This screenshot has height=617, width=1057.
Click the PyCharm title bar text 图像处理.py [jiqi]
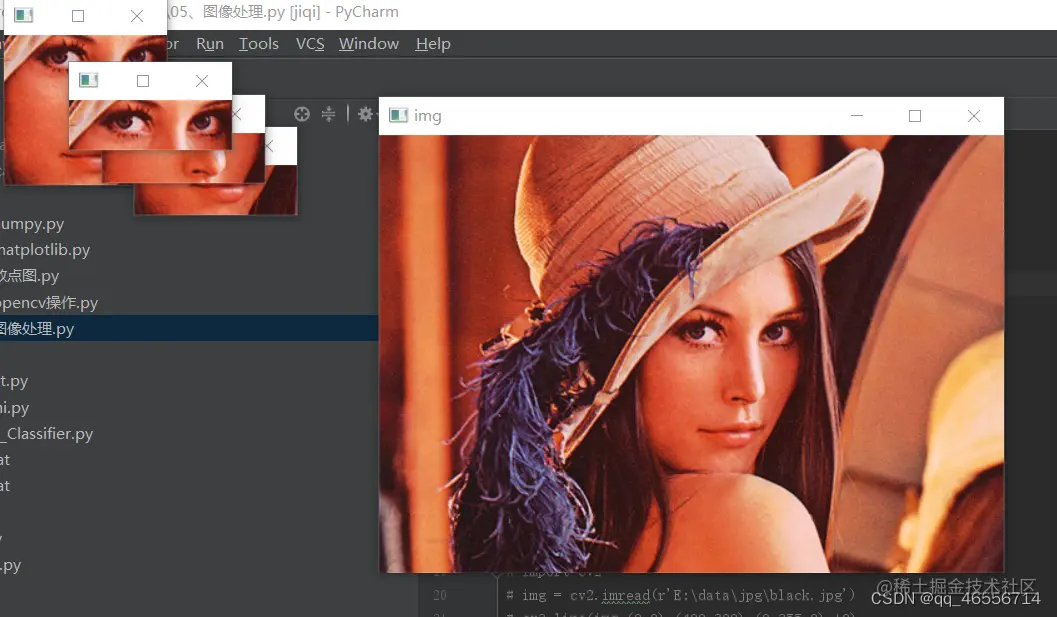point(262,12)
